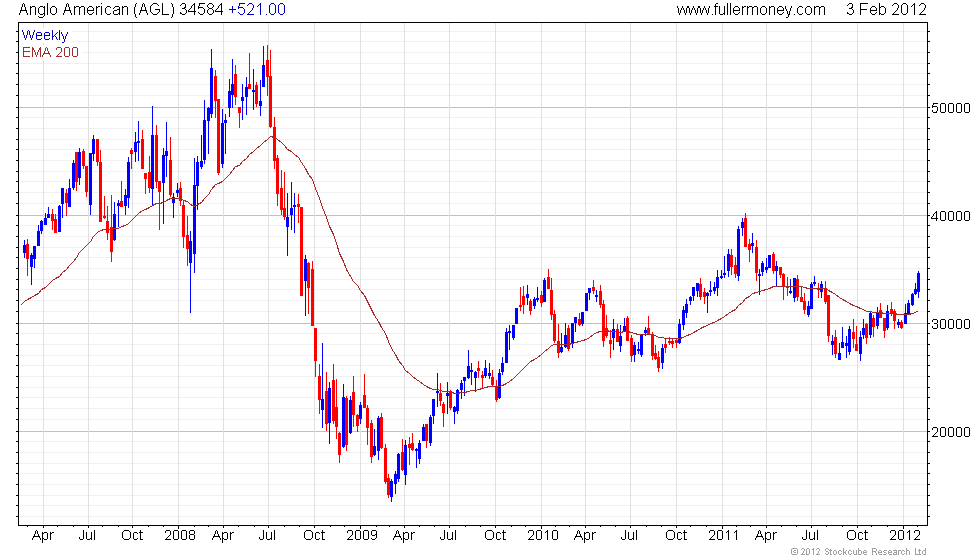
Task: Click the first 'Apr' label on x-axis
Action: (x=42, y=536)
